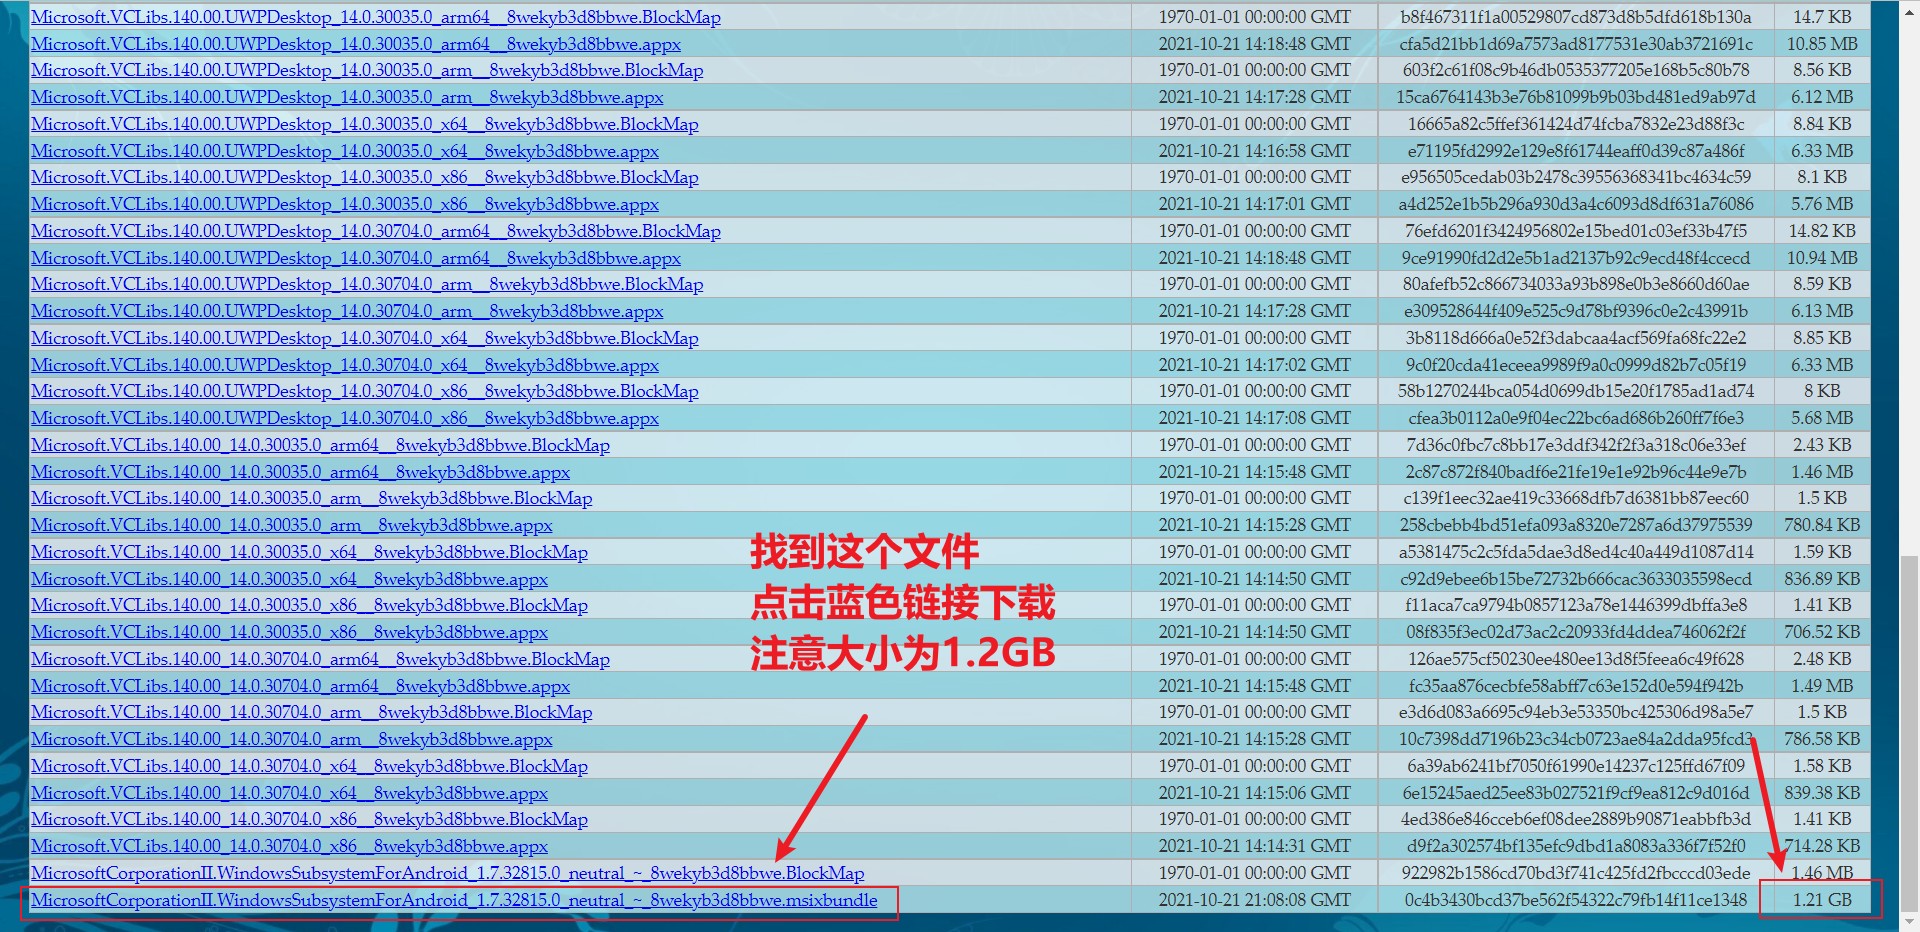Click the size cell '2.43 KB'

tap(1822, 445)
